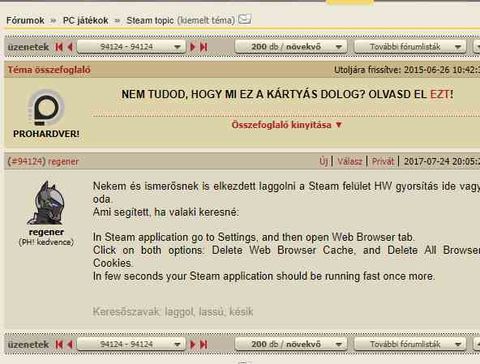Jump to last page in top navigation bar
The height and width of the screenshot is (364, 480).
pos(204,47)
